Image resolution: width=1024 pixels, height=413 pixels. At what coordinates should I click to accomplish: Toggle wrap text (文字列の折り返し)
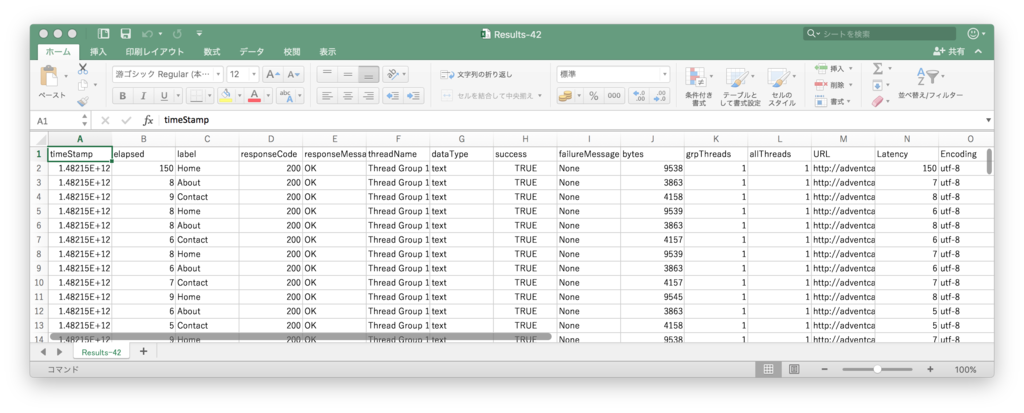coord(477,74)
